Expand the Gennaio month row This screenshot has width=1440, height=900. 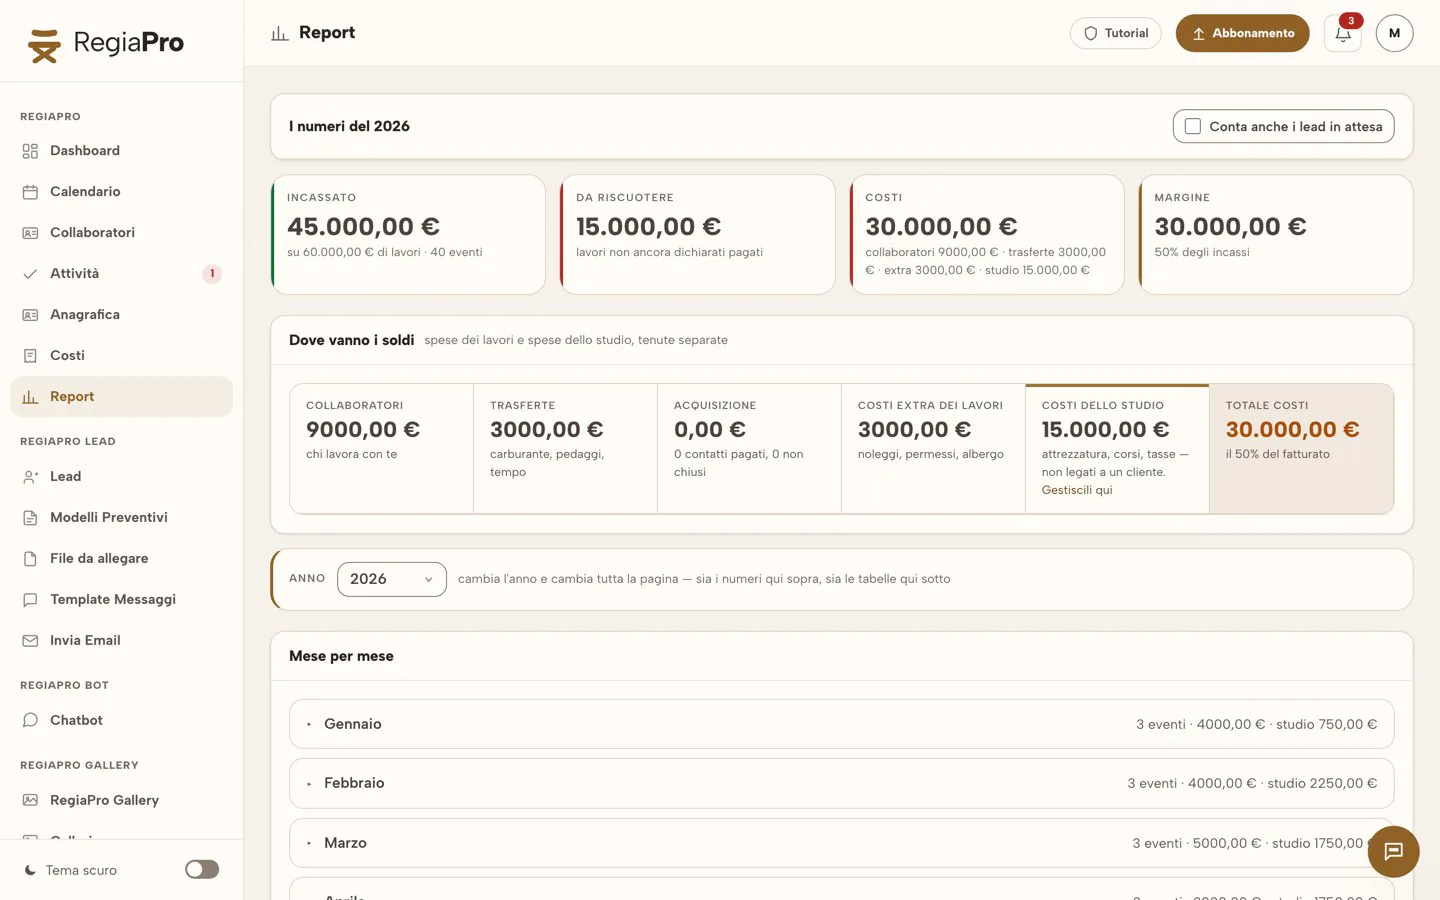tap(842, 724)
